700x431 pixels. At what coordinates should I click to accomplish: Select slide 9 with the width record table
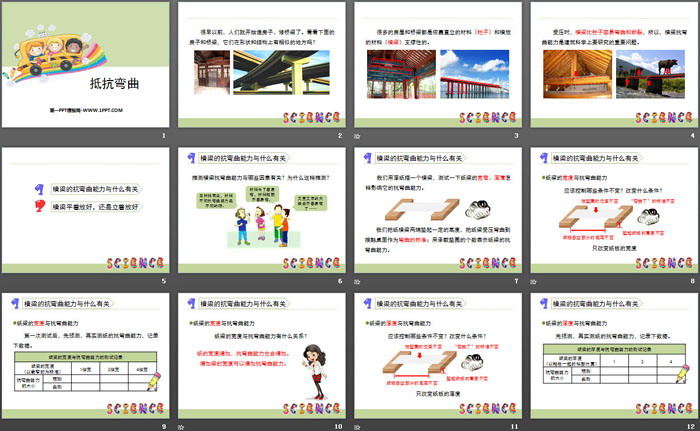pyautogui.click(x=85, y=356)
